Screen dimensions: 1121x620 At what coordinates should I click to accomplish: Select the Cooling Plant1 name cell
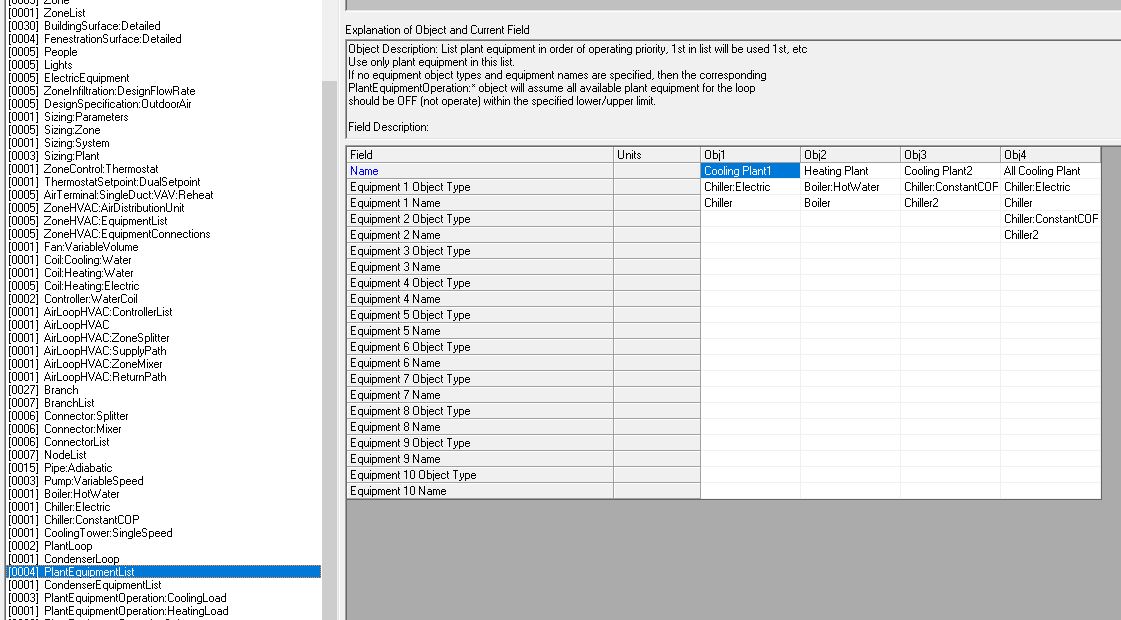coord(750,171)
